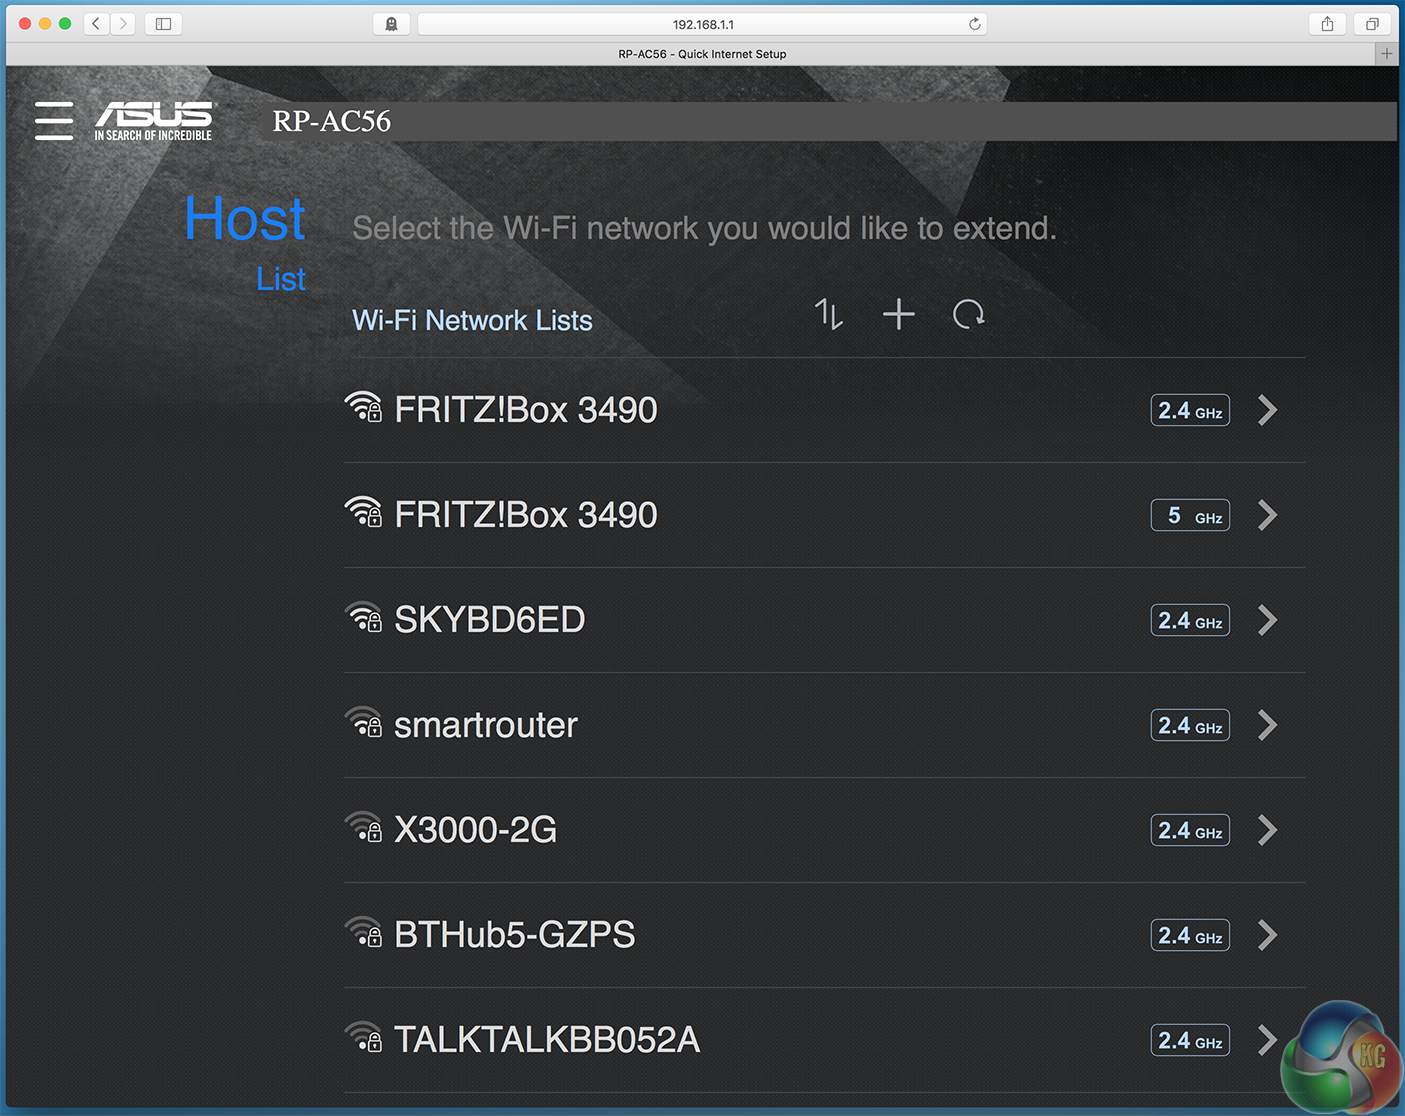Click the RP-AC56 Quick Internet Setup tab
The height and width of the screenshot is (1116, 1405).
702,54
